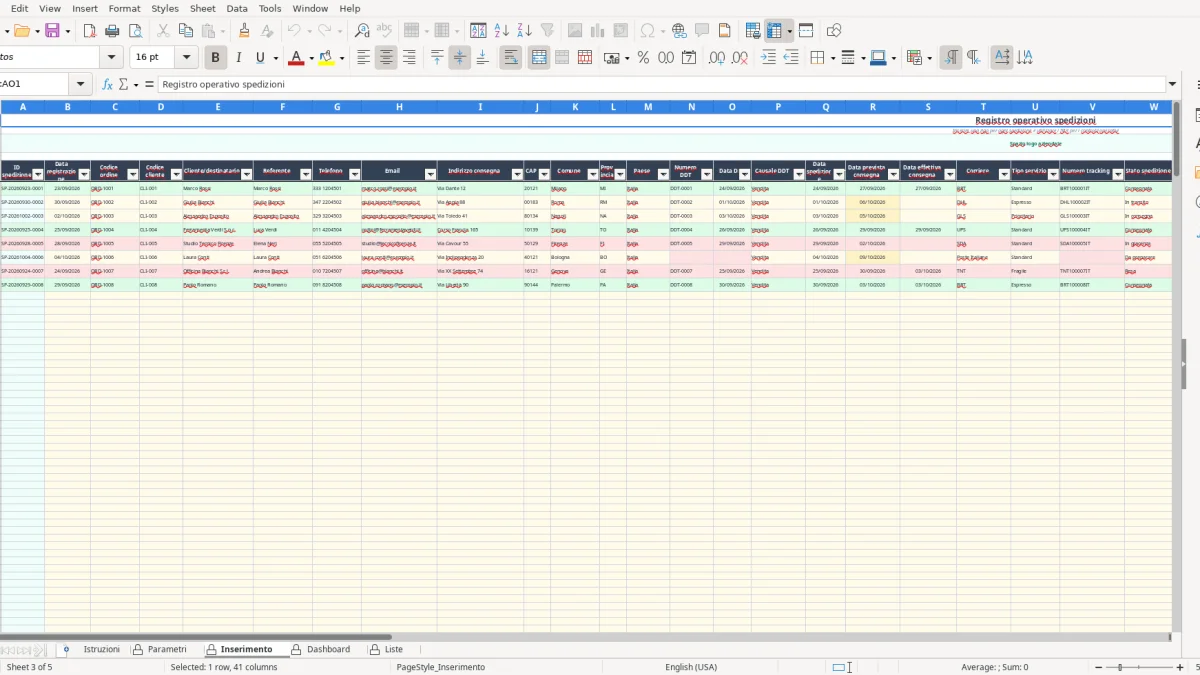
Task: Save the document using the floppy disk icon
Action: [x=52, y=31]
